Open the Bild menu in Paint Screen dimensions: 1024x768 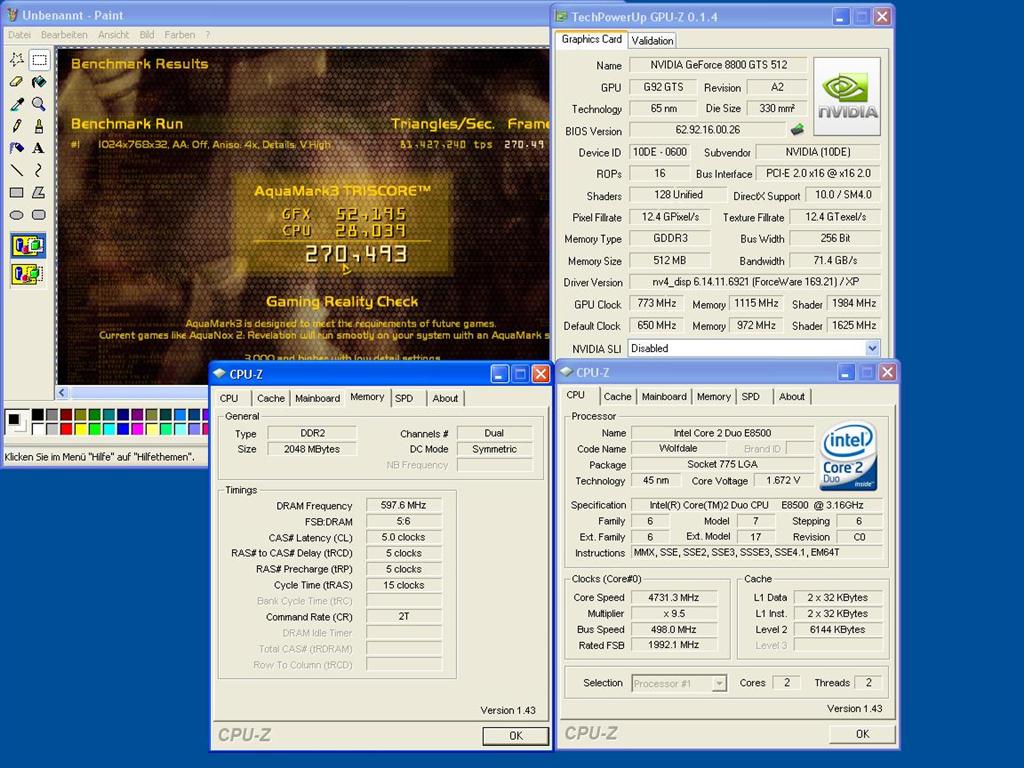point(147,35)
